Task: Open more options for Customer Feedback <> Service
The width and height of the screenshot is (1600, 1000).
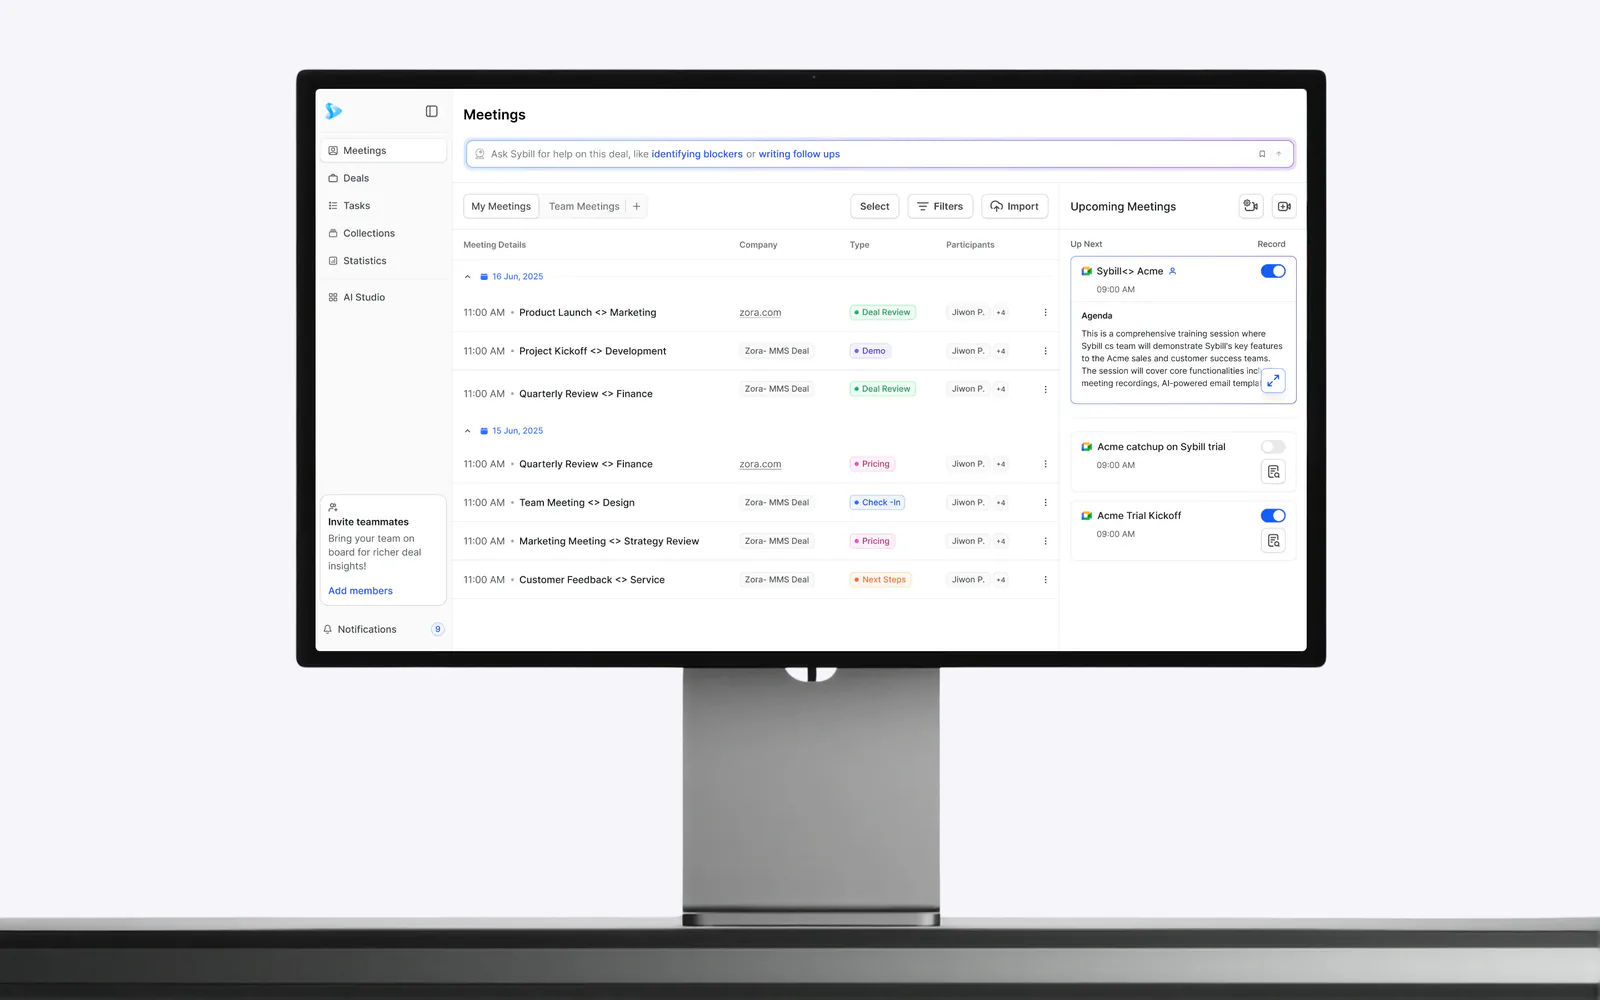Action: tap(1046, 580)
